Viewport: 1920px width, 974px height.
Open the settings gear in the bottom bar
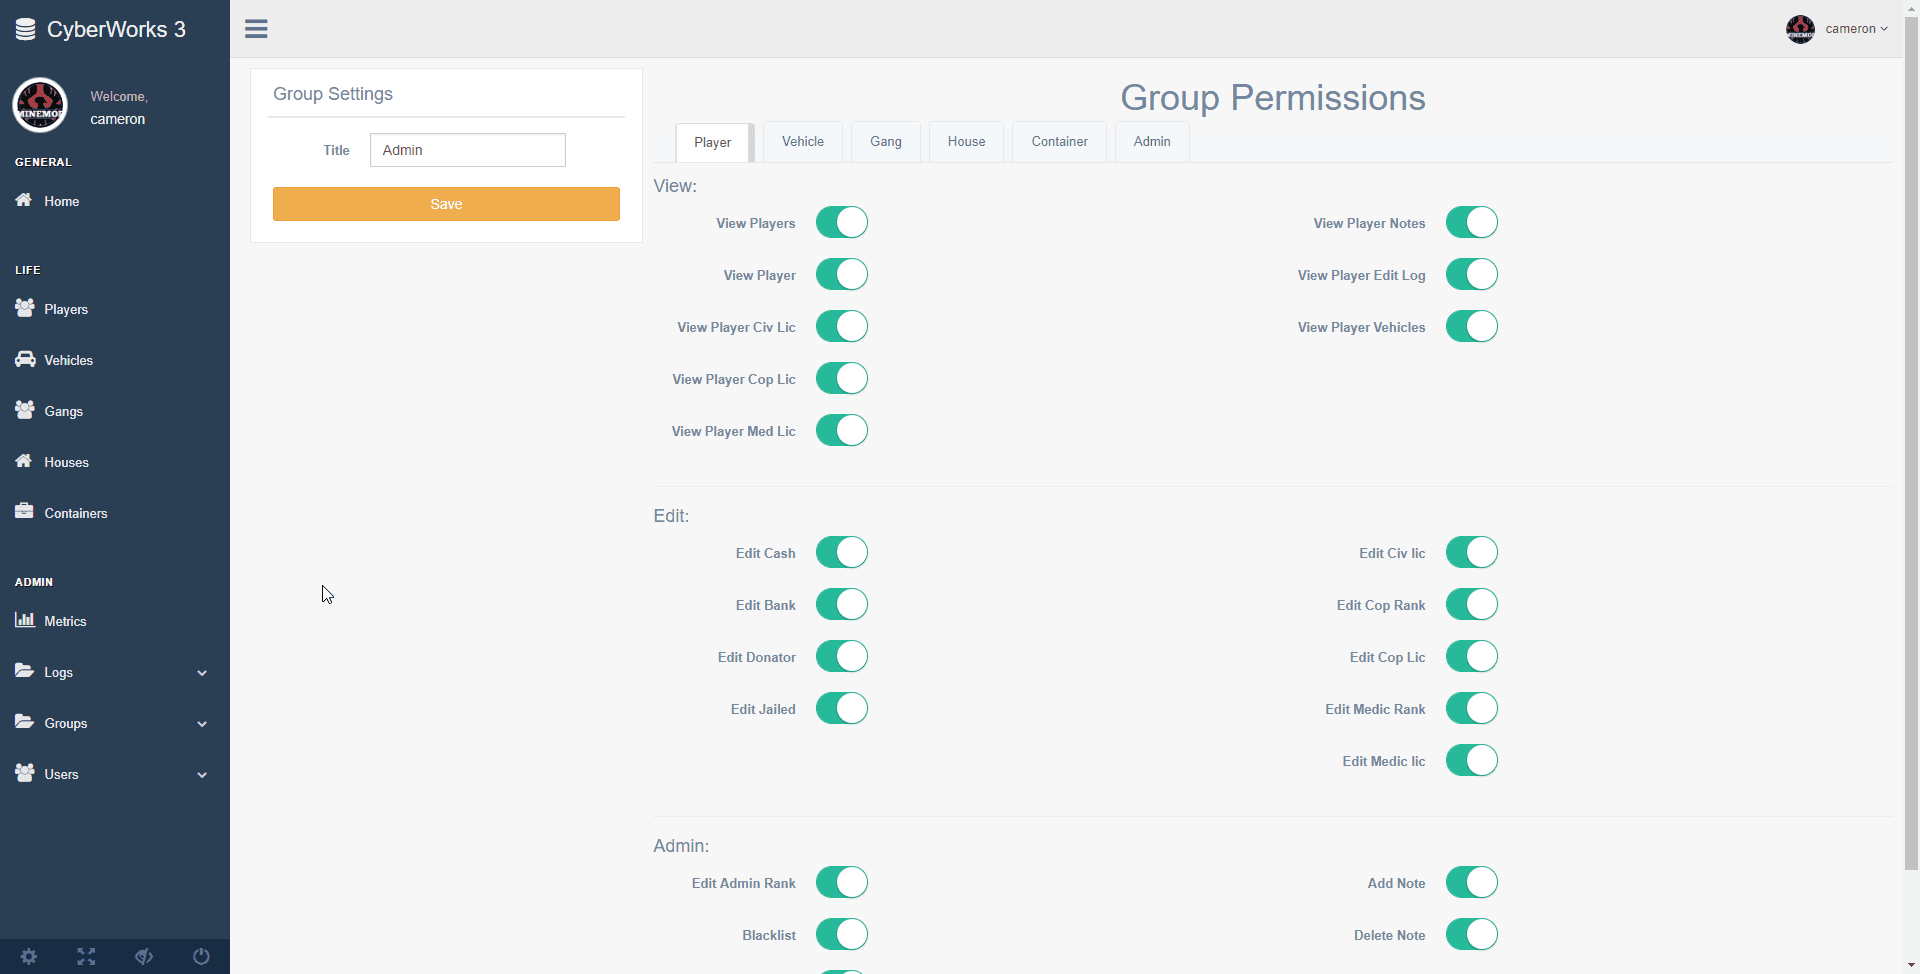point(29,956)
